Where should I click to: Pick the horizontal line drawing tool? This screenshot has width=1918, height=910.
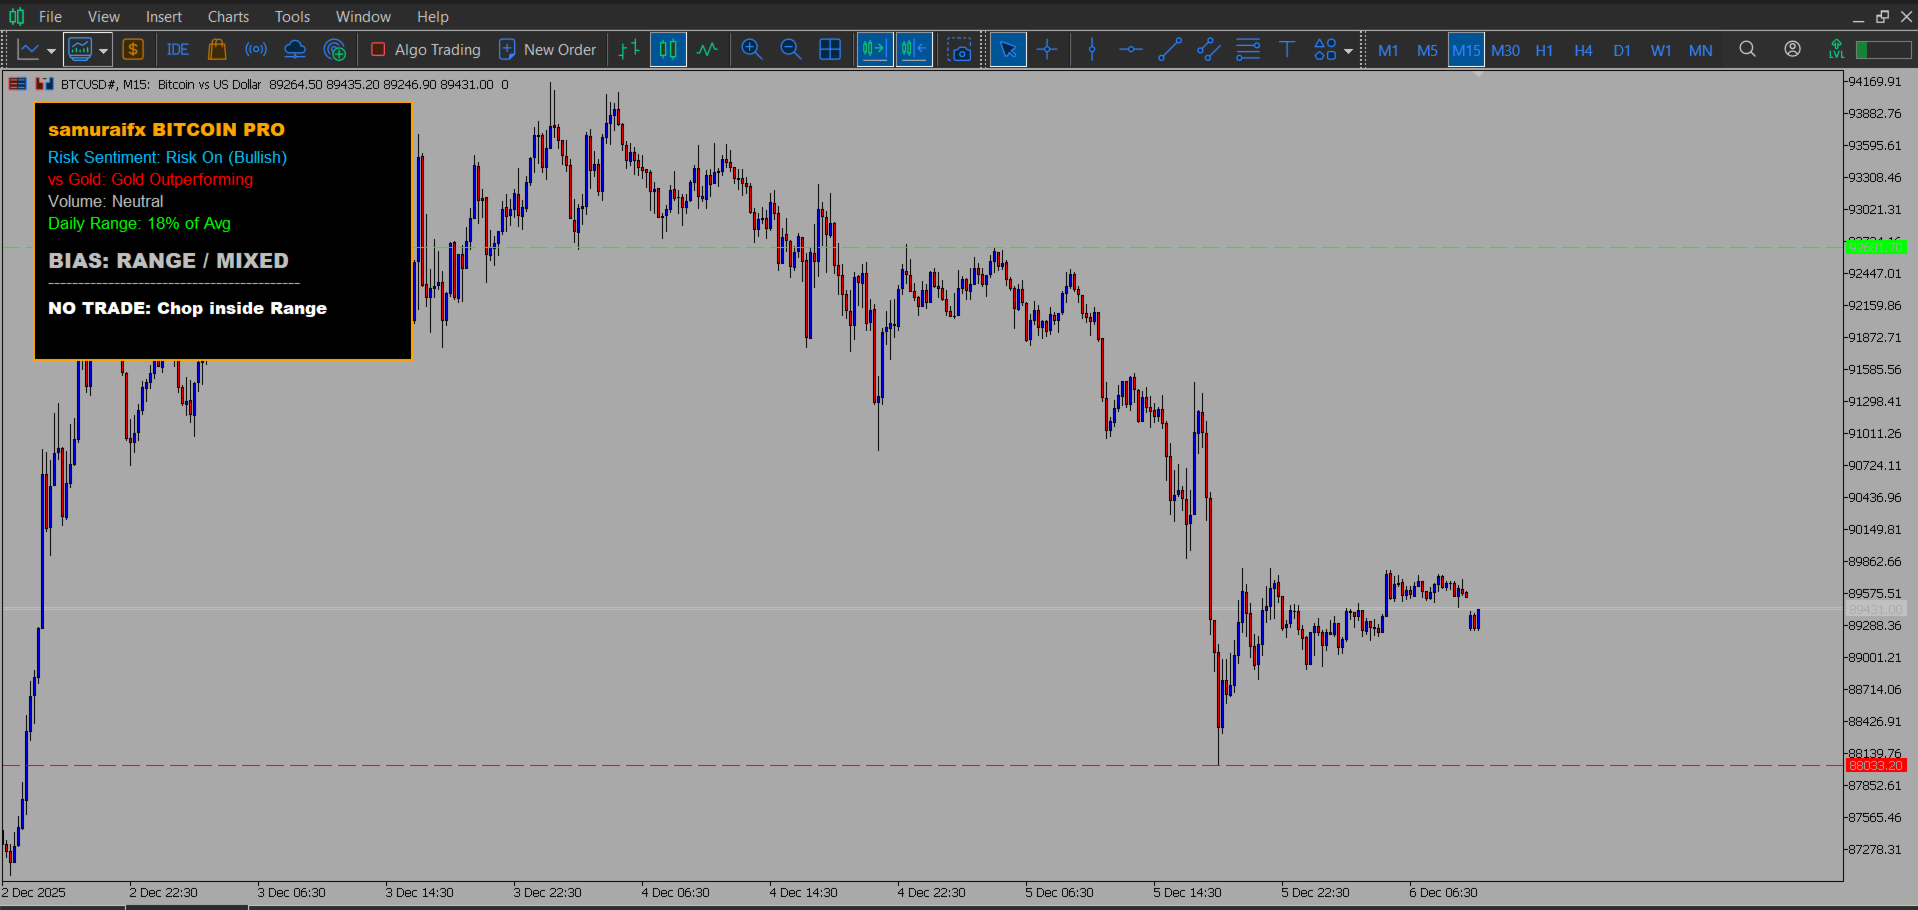point(1131,49)
